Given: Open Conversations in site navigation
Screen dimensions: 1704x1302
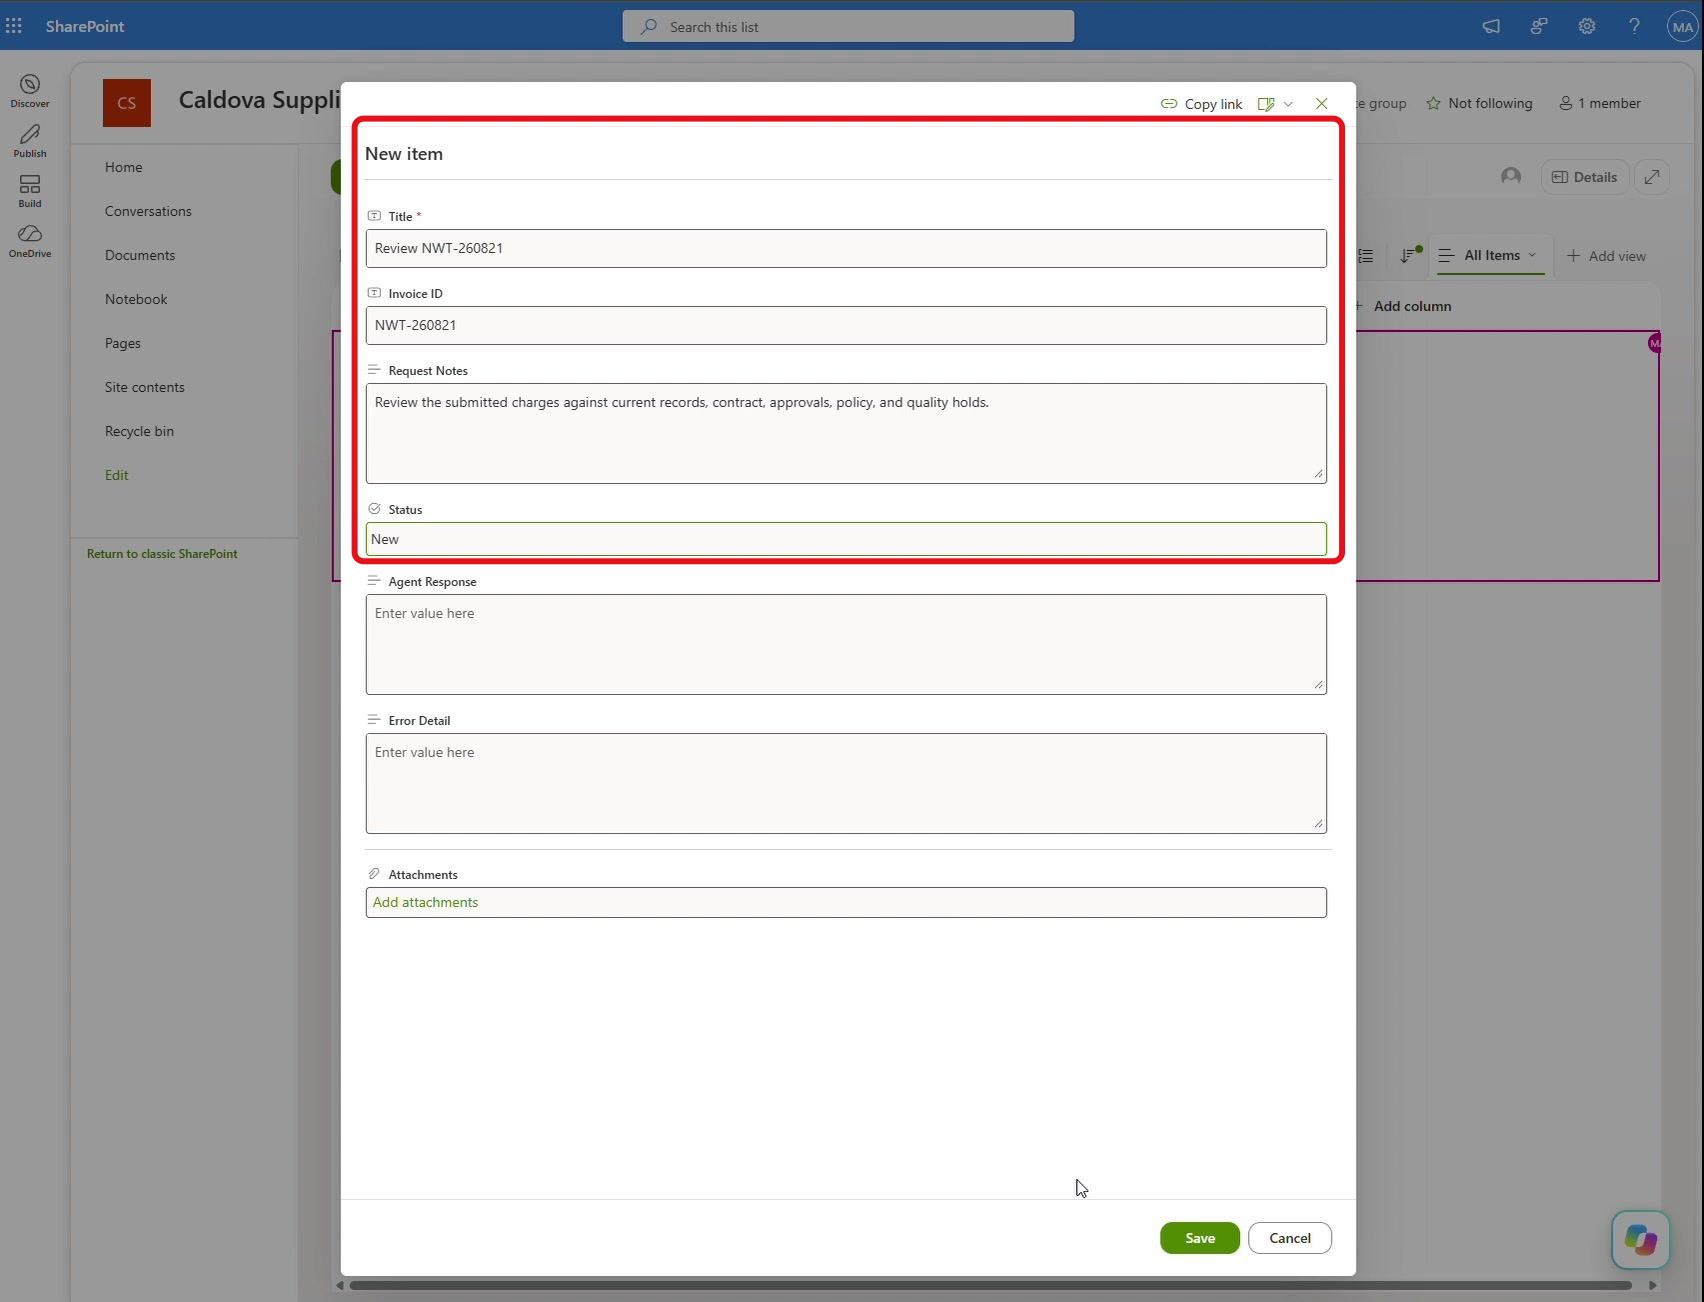Looking at the screenshot, I should point(148,211).
